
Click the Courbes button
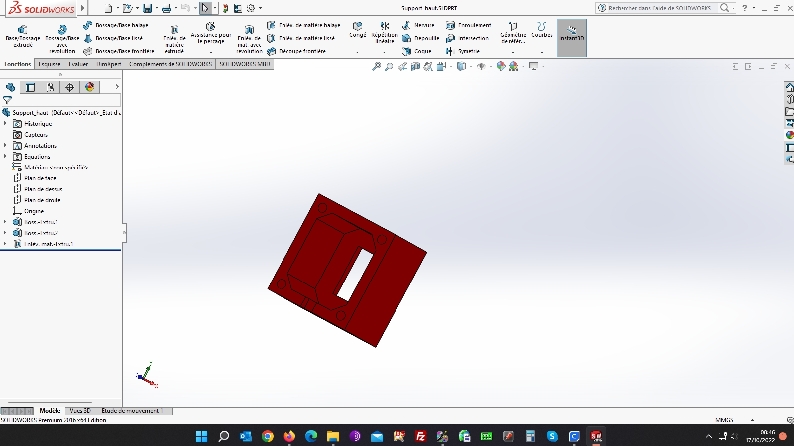[x=542, y=31]
